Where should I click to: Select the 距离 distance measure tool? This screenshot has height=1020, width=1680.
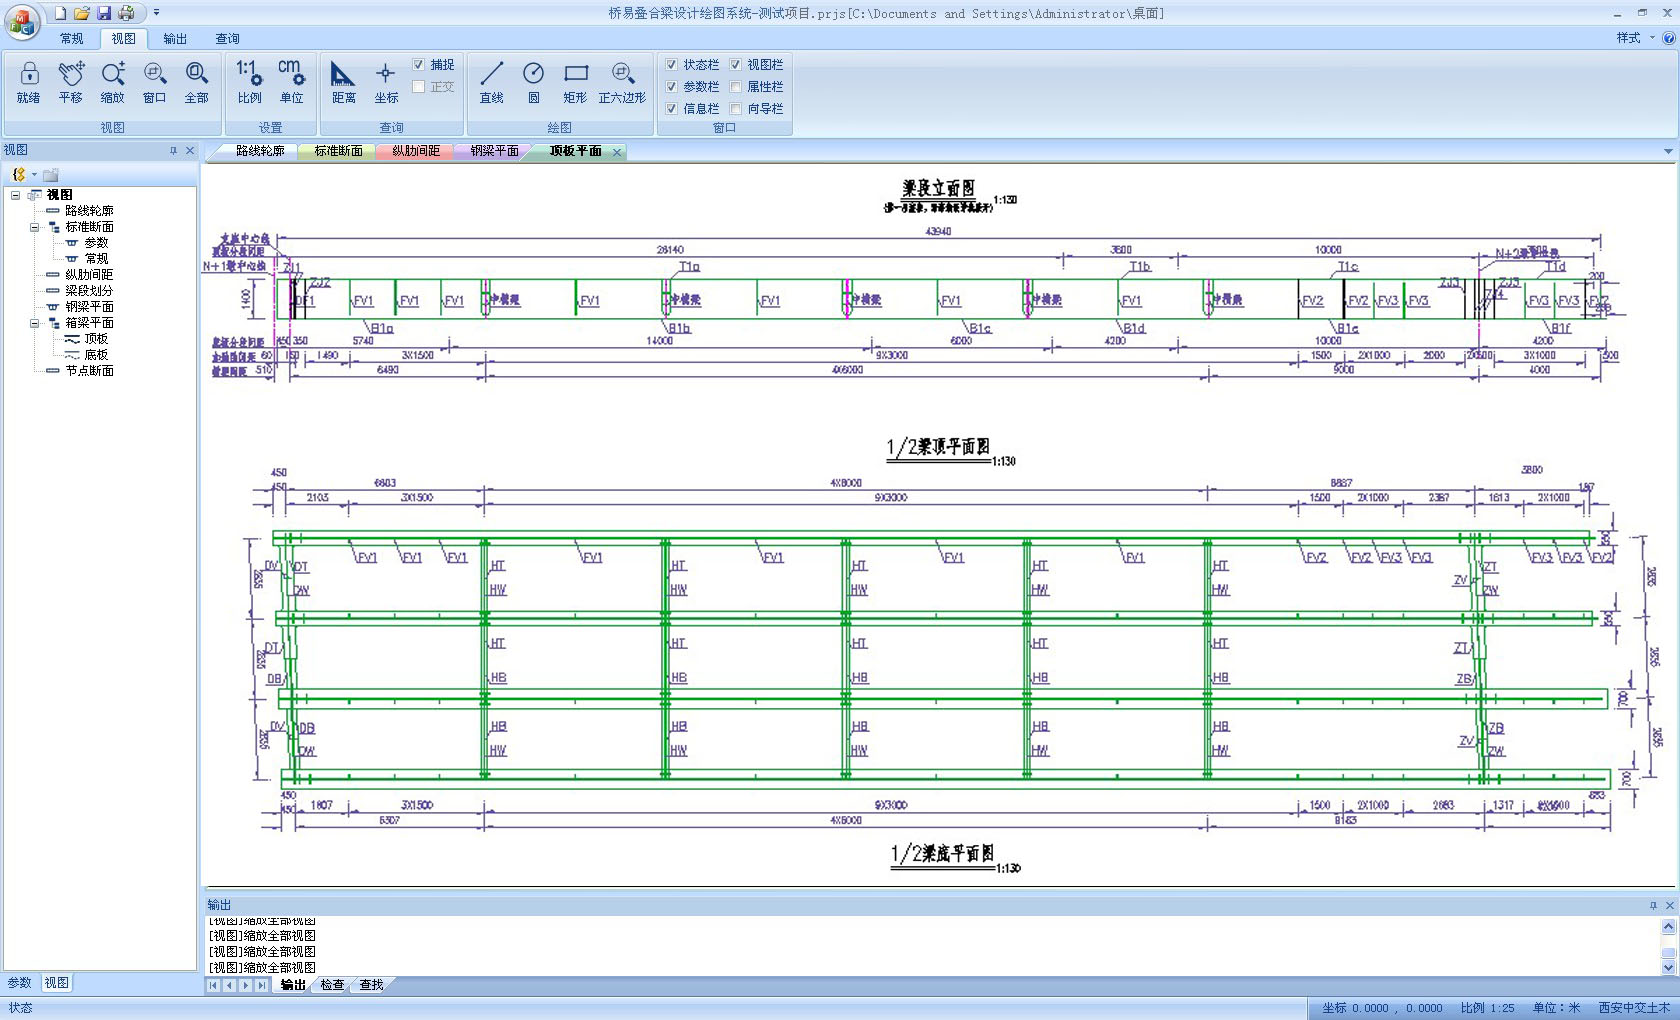coord(343,82)
